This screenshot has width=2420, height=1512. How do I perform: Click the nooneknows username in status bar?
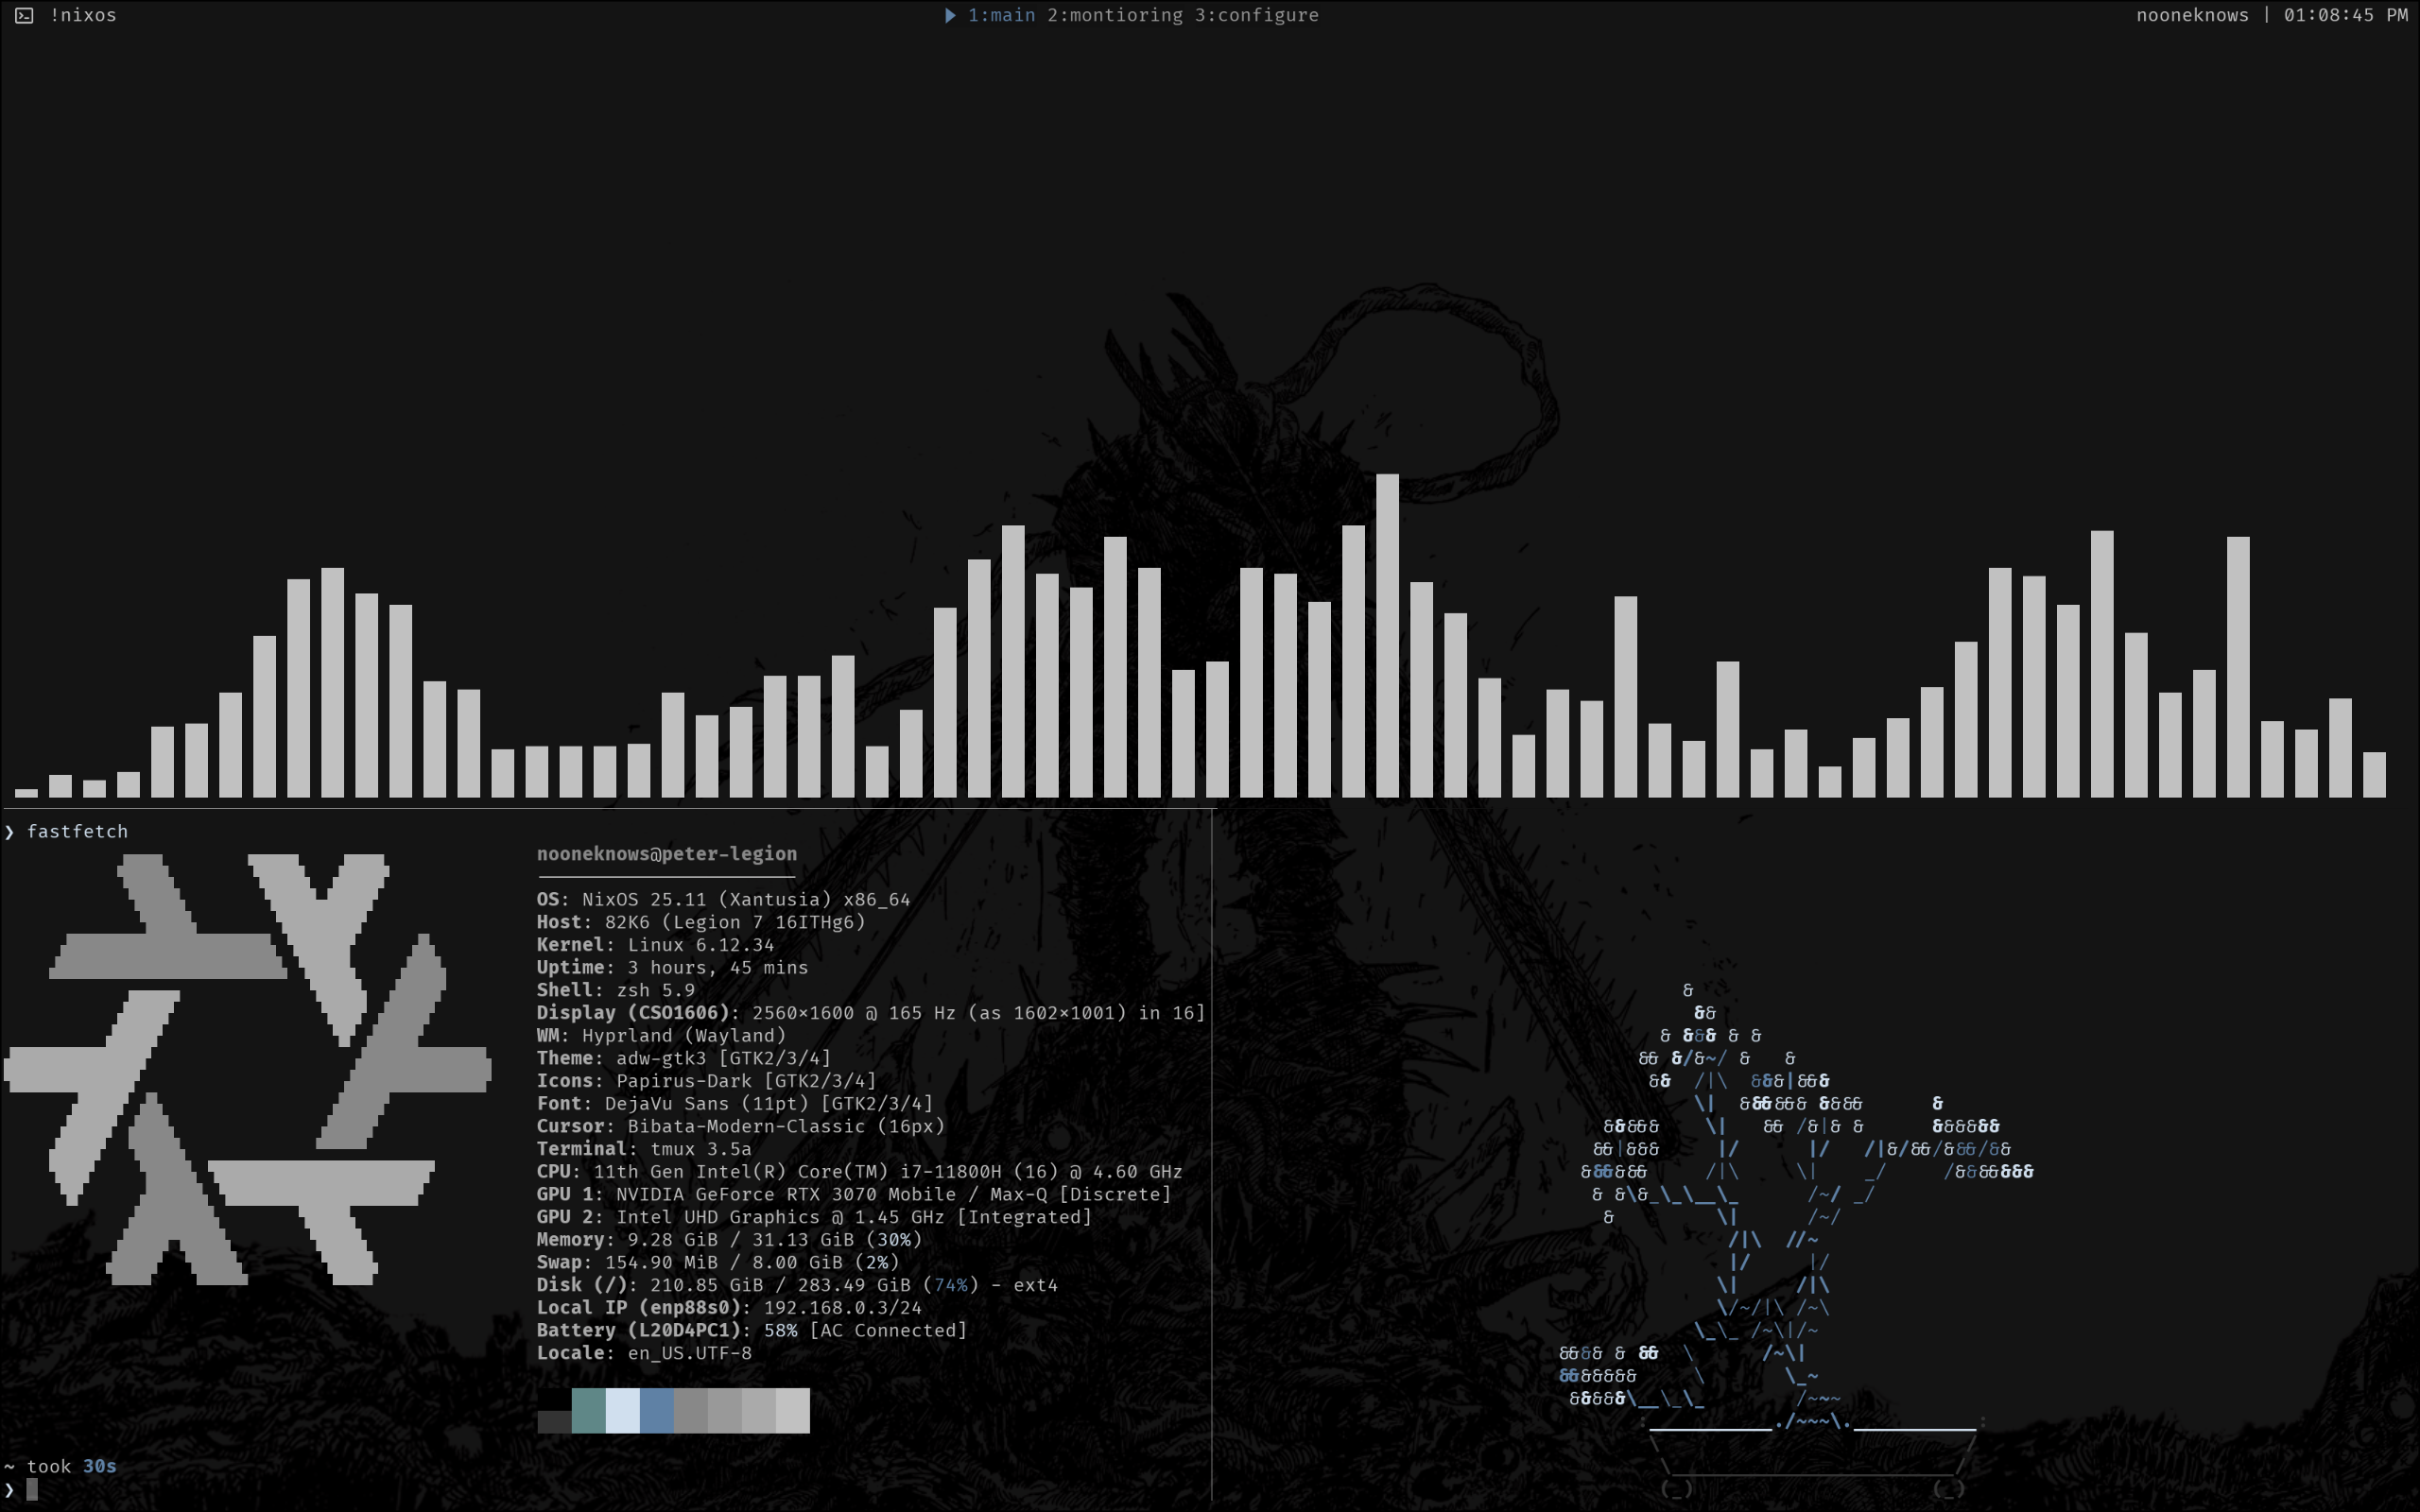(x=2192, y=15)
